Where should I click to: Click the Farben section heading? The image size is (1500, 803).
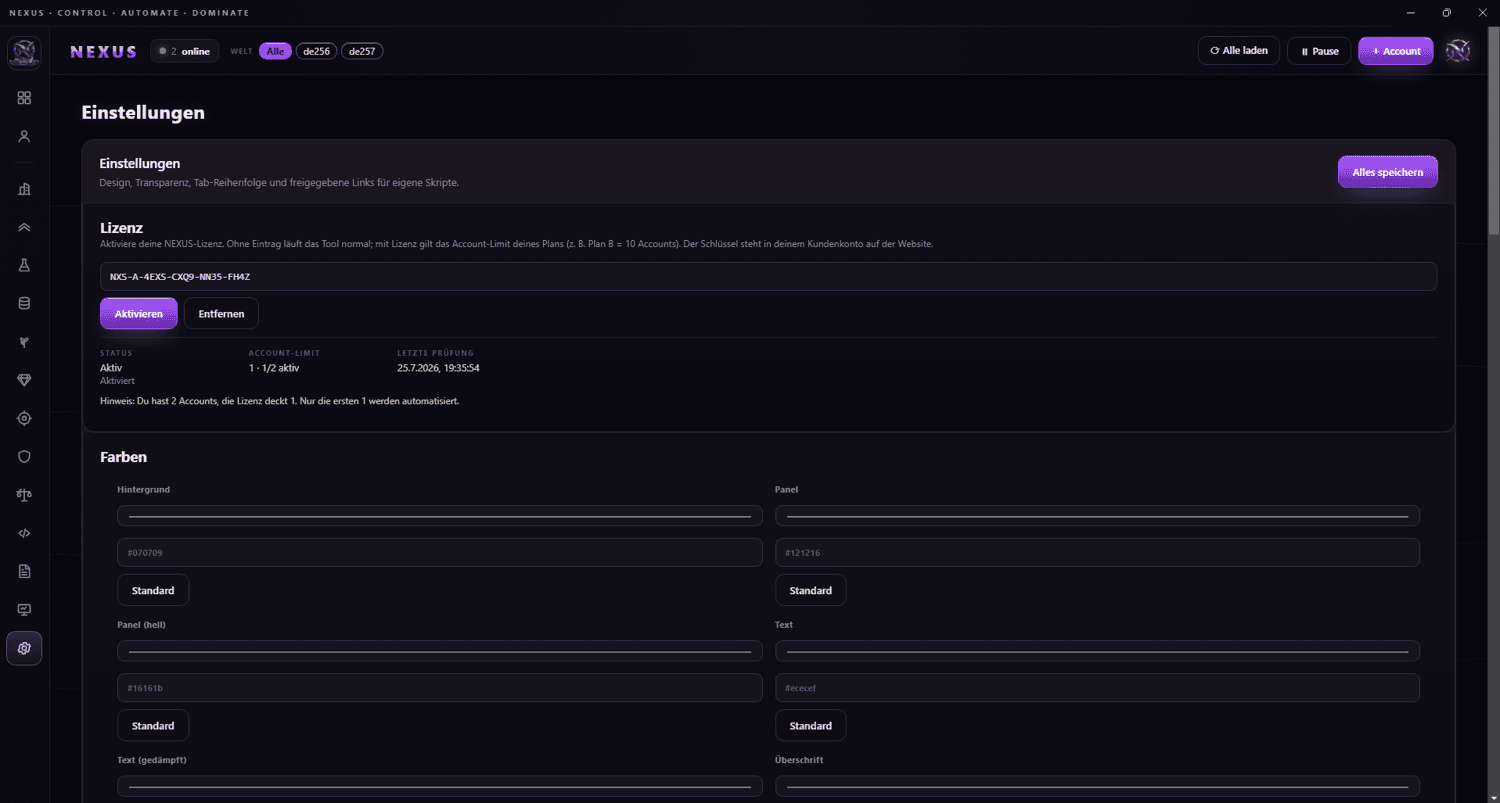(x=124, y=457)
